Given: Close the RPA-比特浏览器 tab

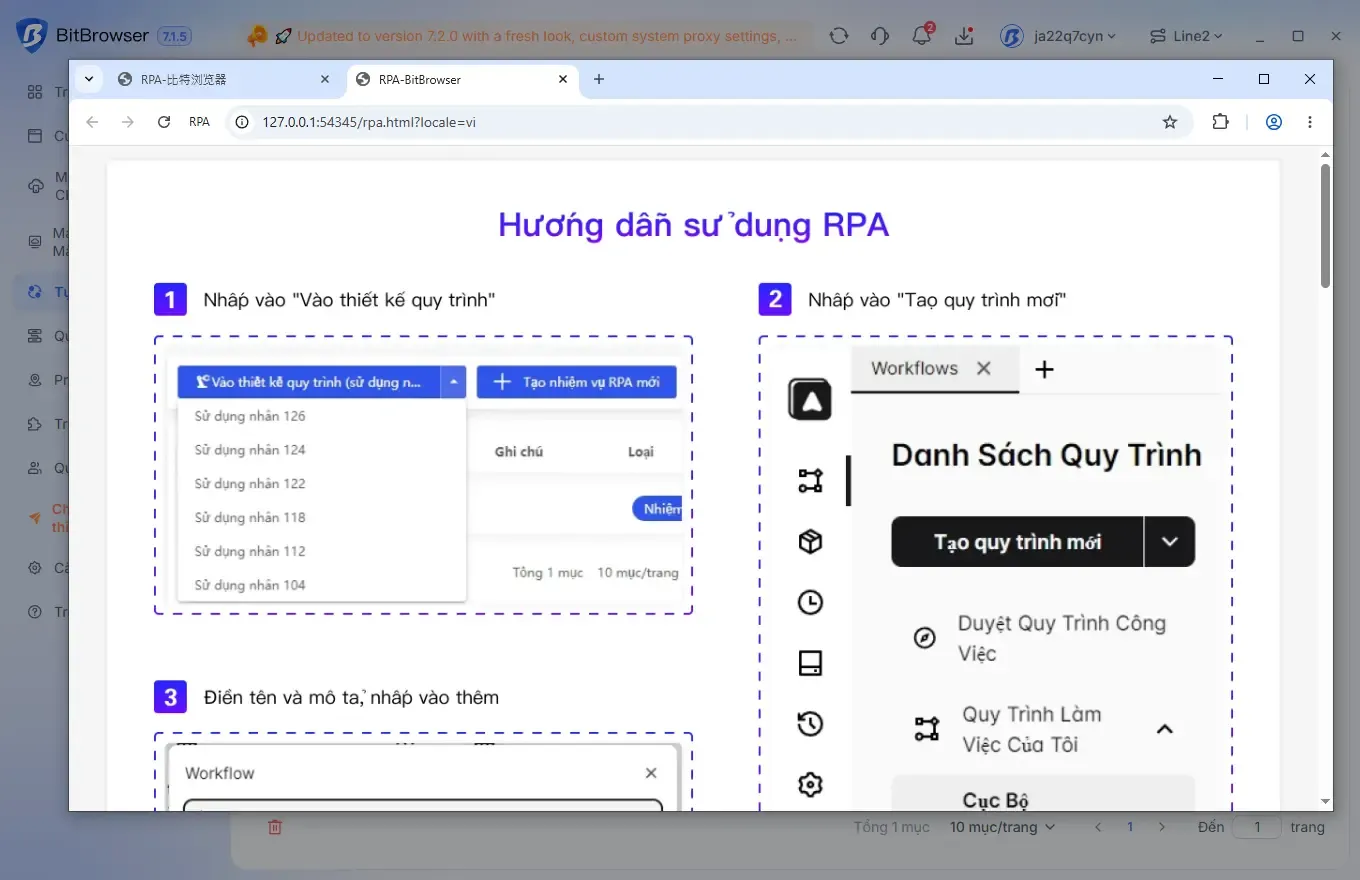Looking at the screenshot, I should [325, 79].
